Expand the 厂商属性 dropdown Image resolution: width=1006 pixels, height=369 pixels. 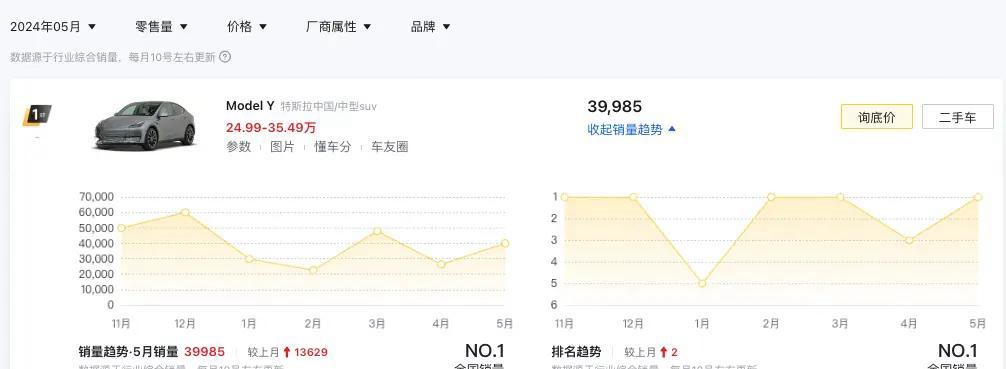338,26
